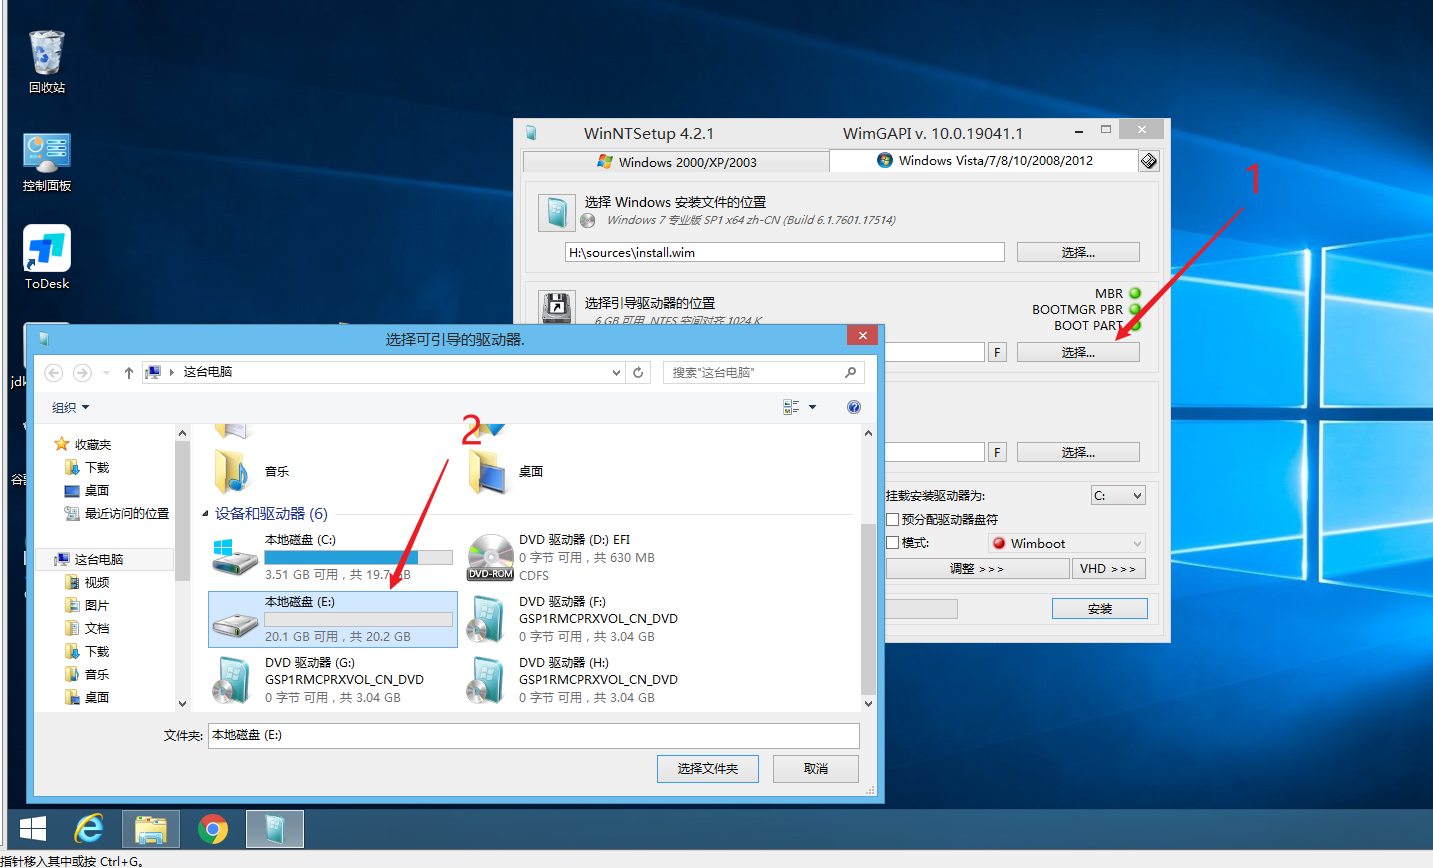The width and height of the screenshot is (1433, 868).
Task: Switch to WinNTSetup taskbar item
Action: tap(275, 829)
